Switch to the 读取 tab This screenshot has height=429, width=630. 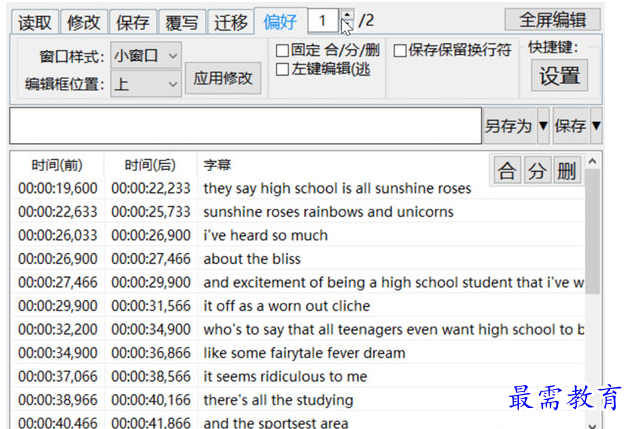[34, 21]
